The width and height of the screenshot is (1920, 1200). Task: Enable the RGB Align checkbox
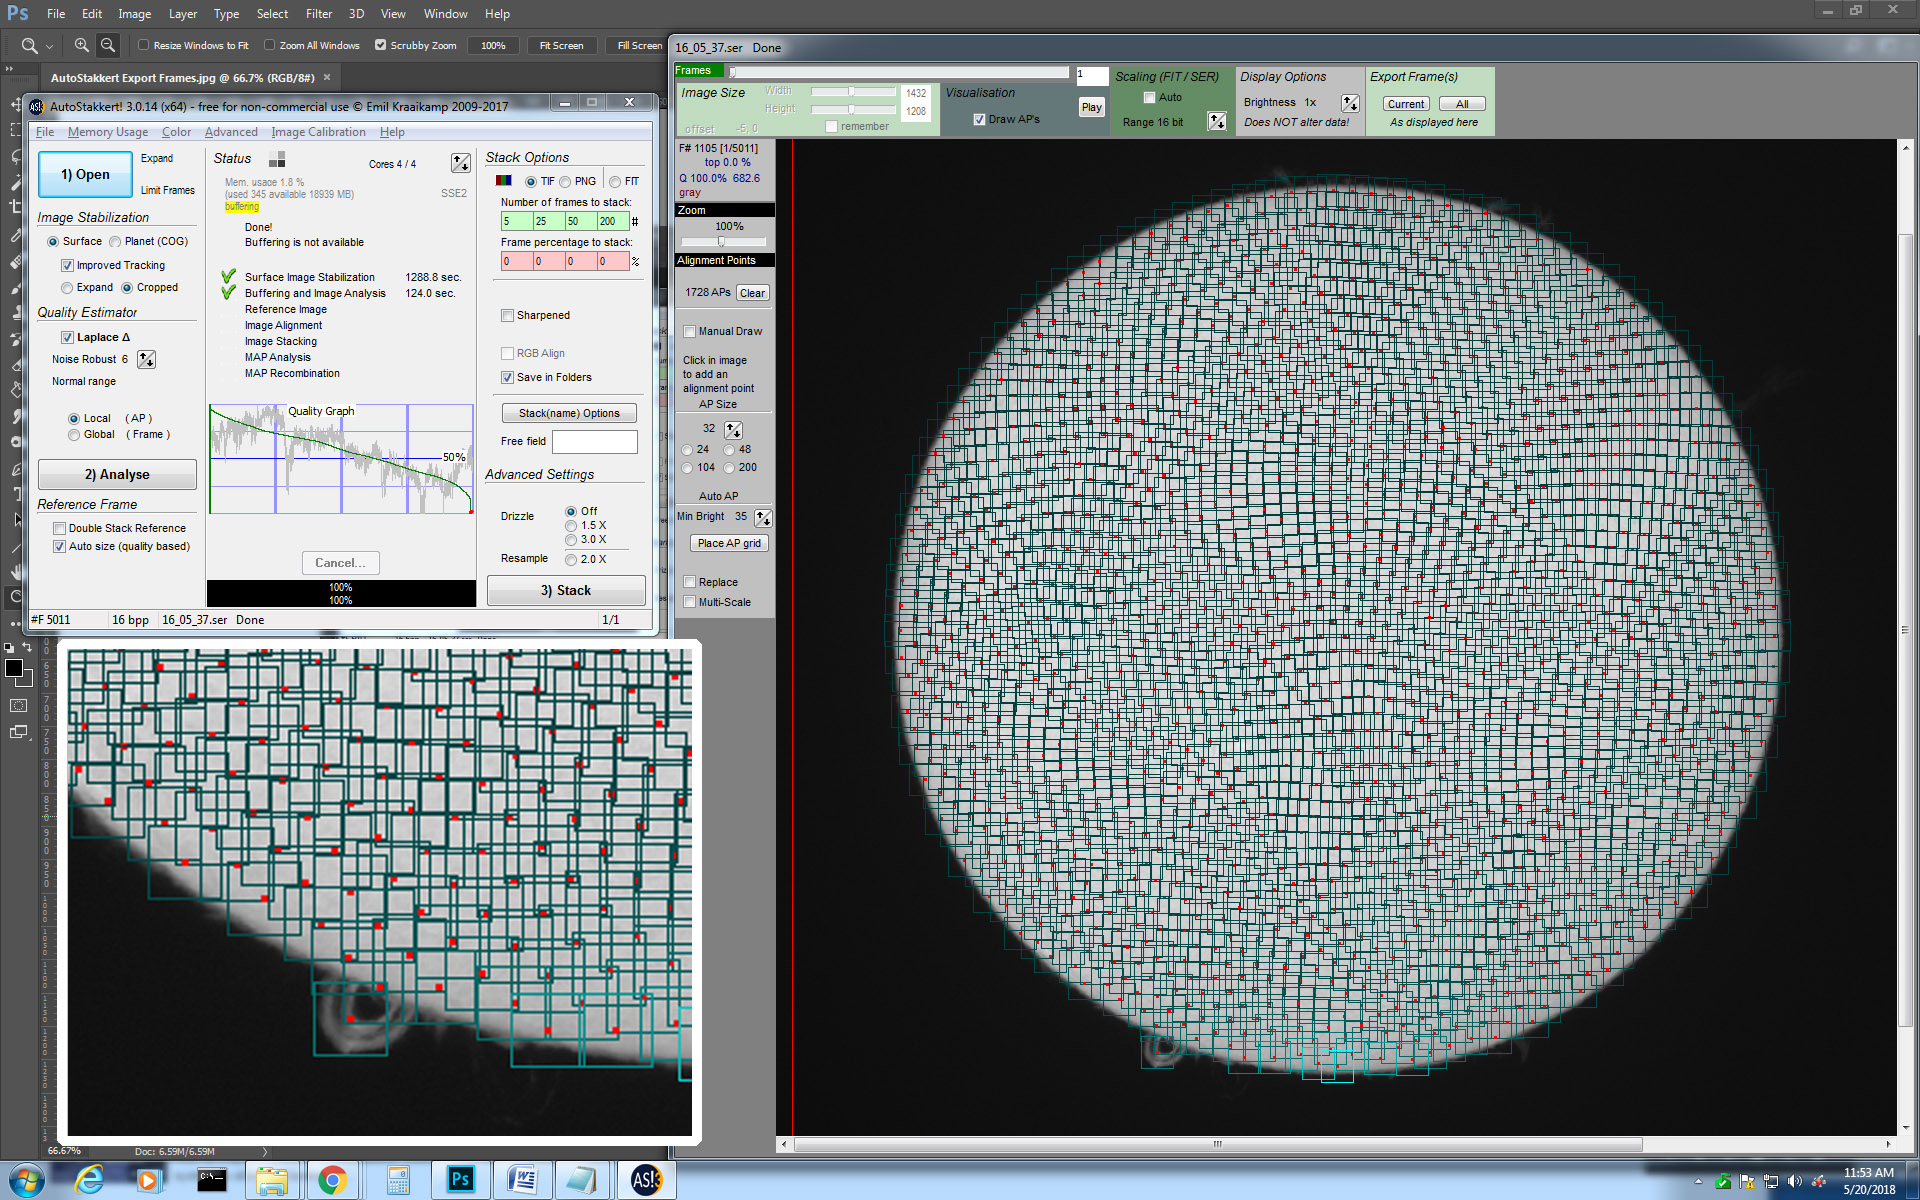click(x=507, y=353)
